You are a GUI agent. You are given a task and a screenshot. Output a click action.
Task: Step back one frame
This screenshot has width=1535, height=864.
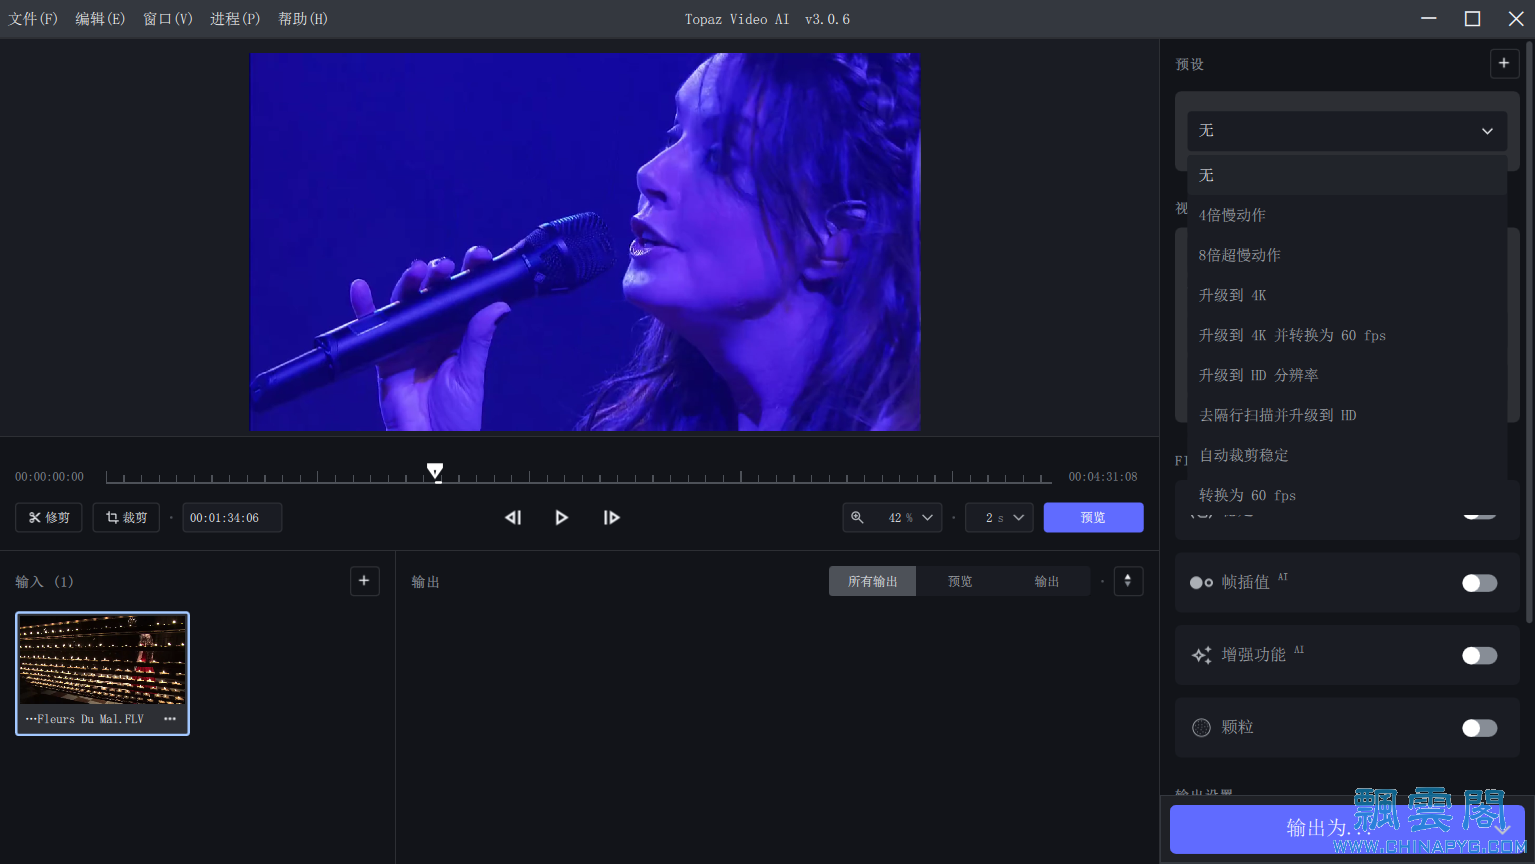click(513, 518)
